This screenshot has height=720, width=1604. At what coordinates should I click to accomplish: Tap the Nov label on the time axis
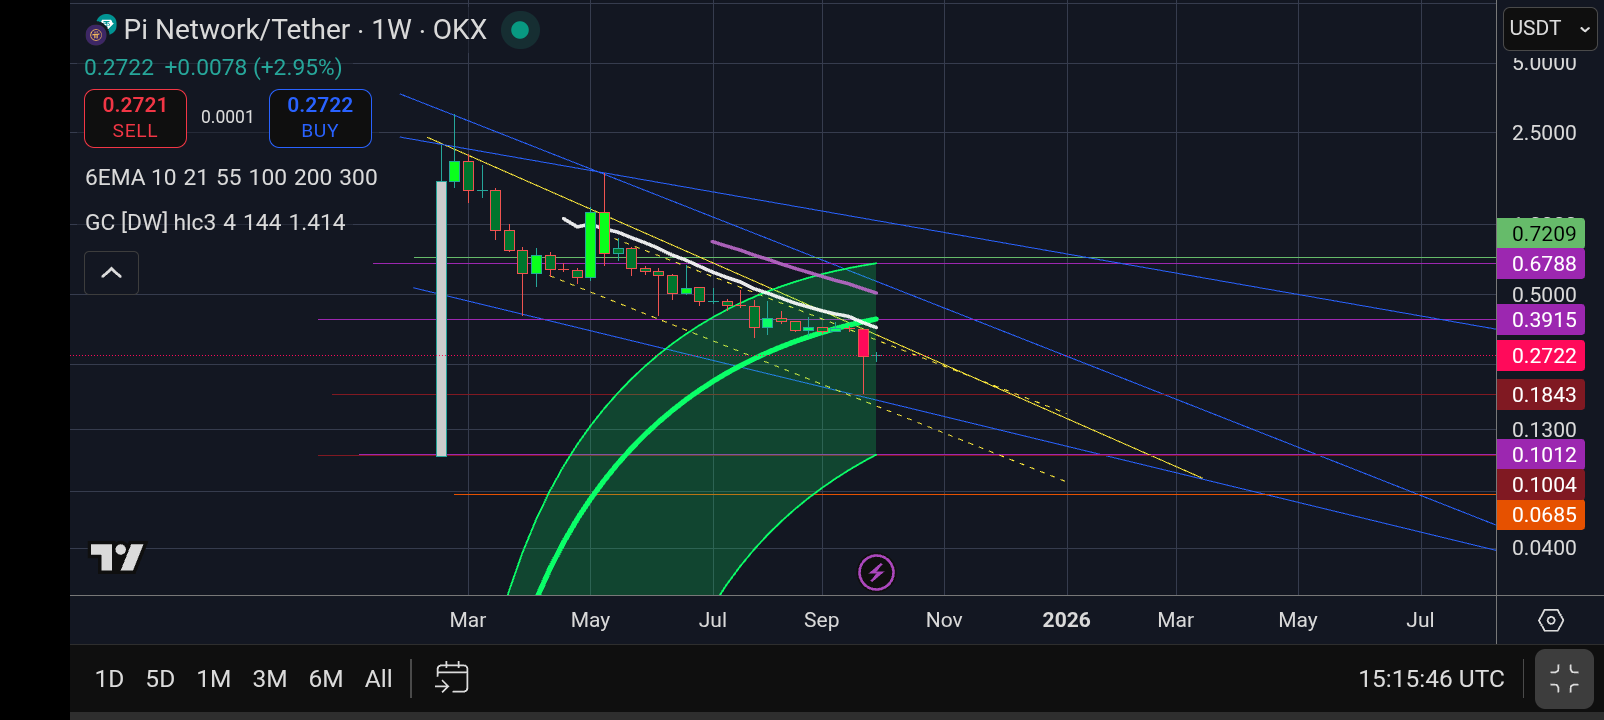click(944, 620)
